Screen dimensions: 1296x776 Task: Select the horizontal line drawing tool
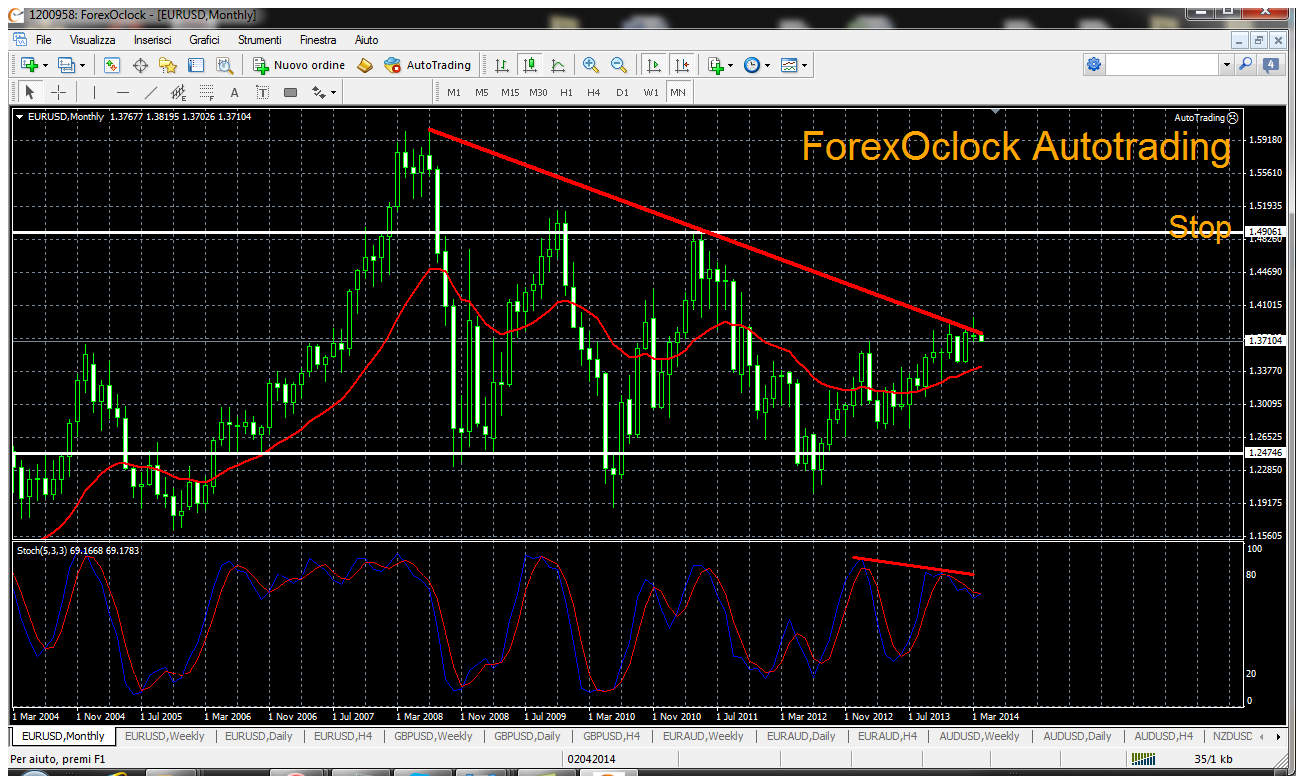122,93
